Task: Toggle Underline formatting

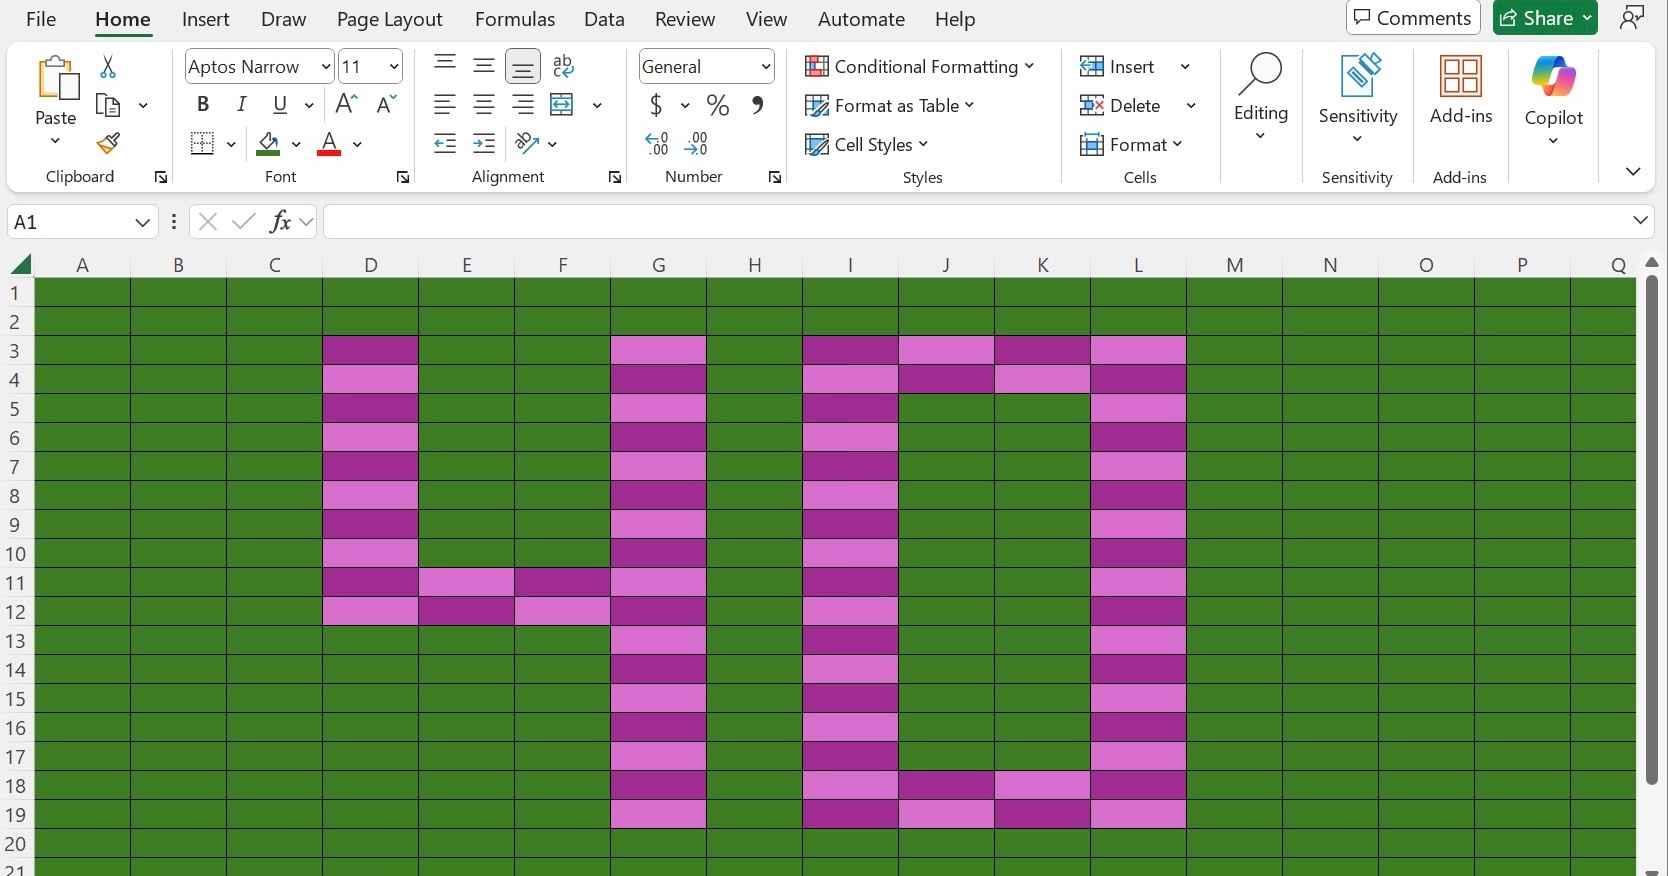Action: [x=280, y=105]
